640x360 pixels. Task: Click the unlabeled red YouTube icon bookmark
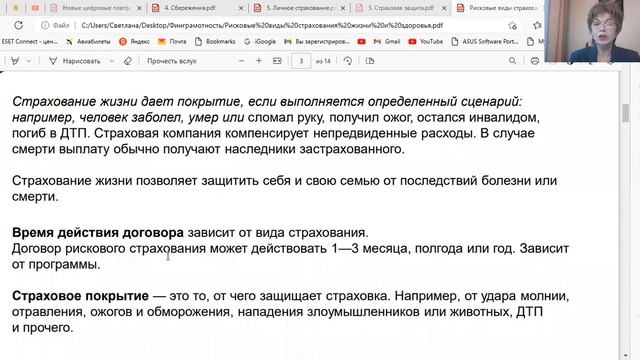click(361, 41)
